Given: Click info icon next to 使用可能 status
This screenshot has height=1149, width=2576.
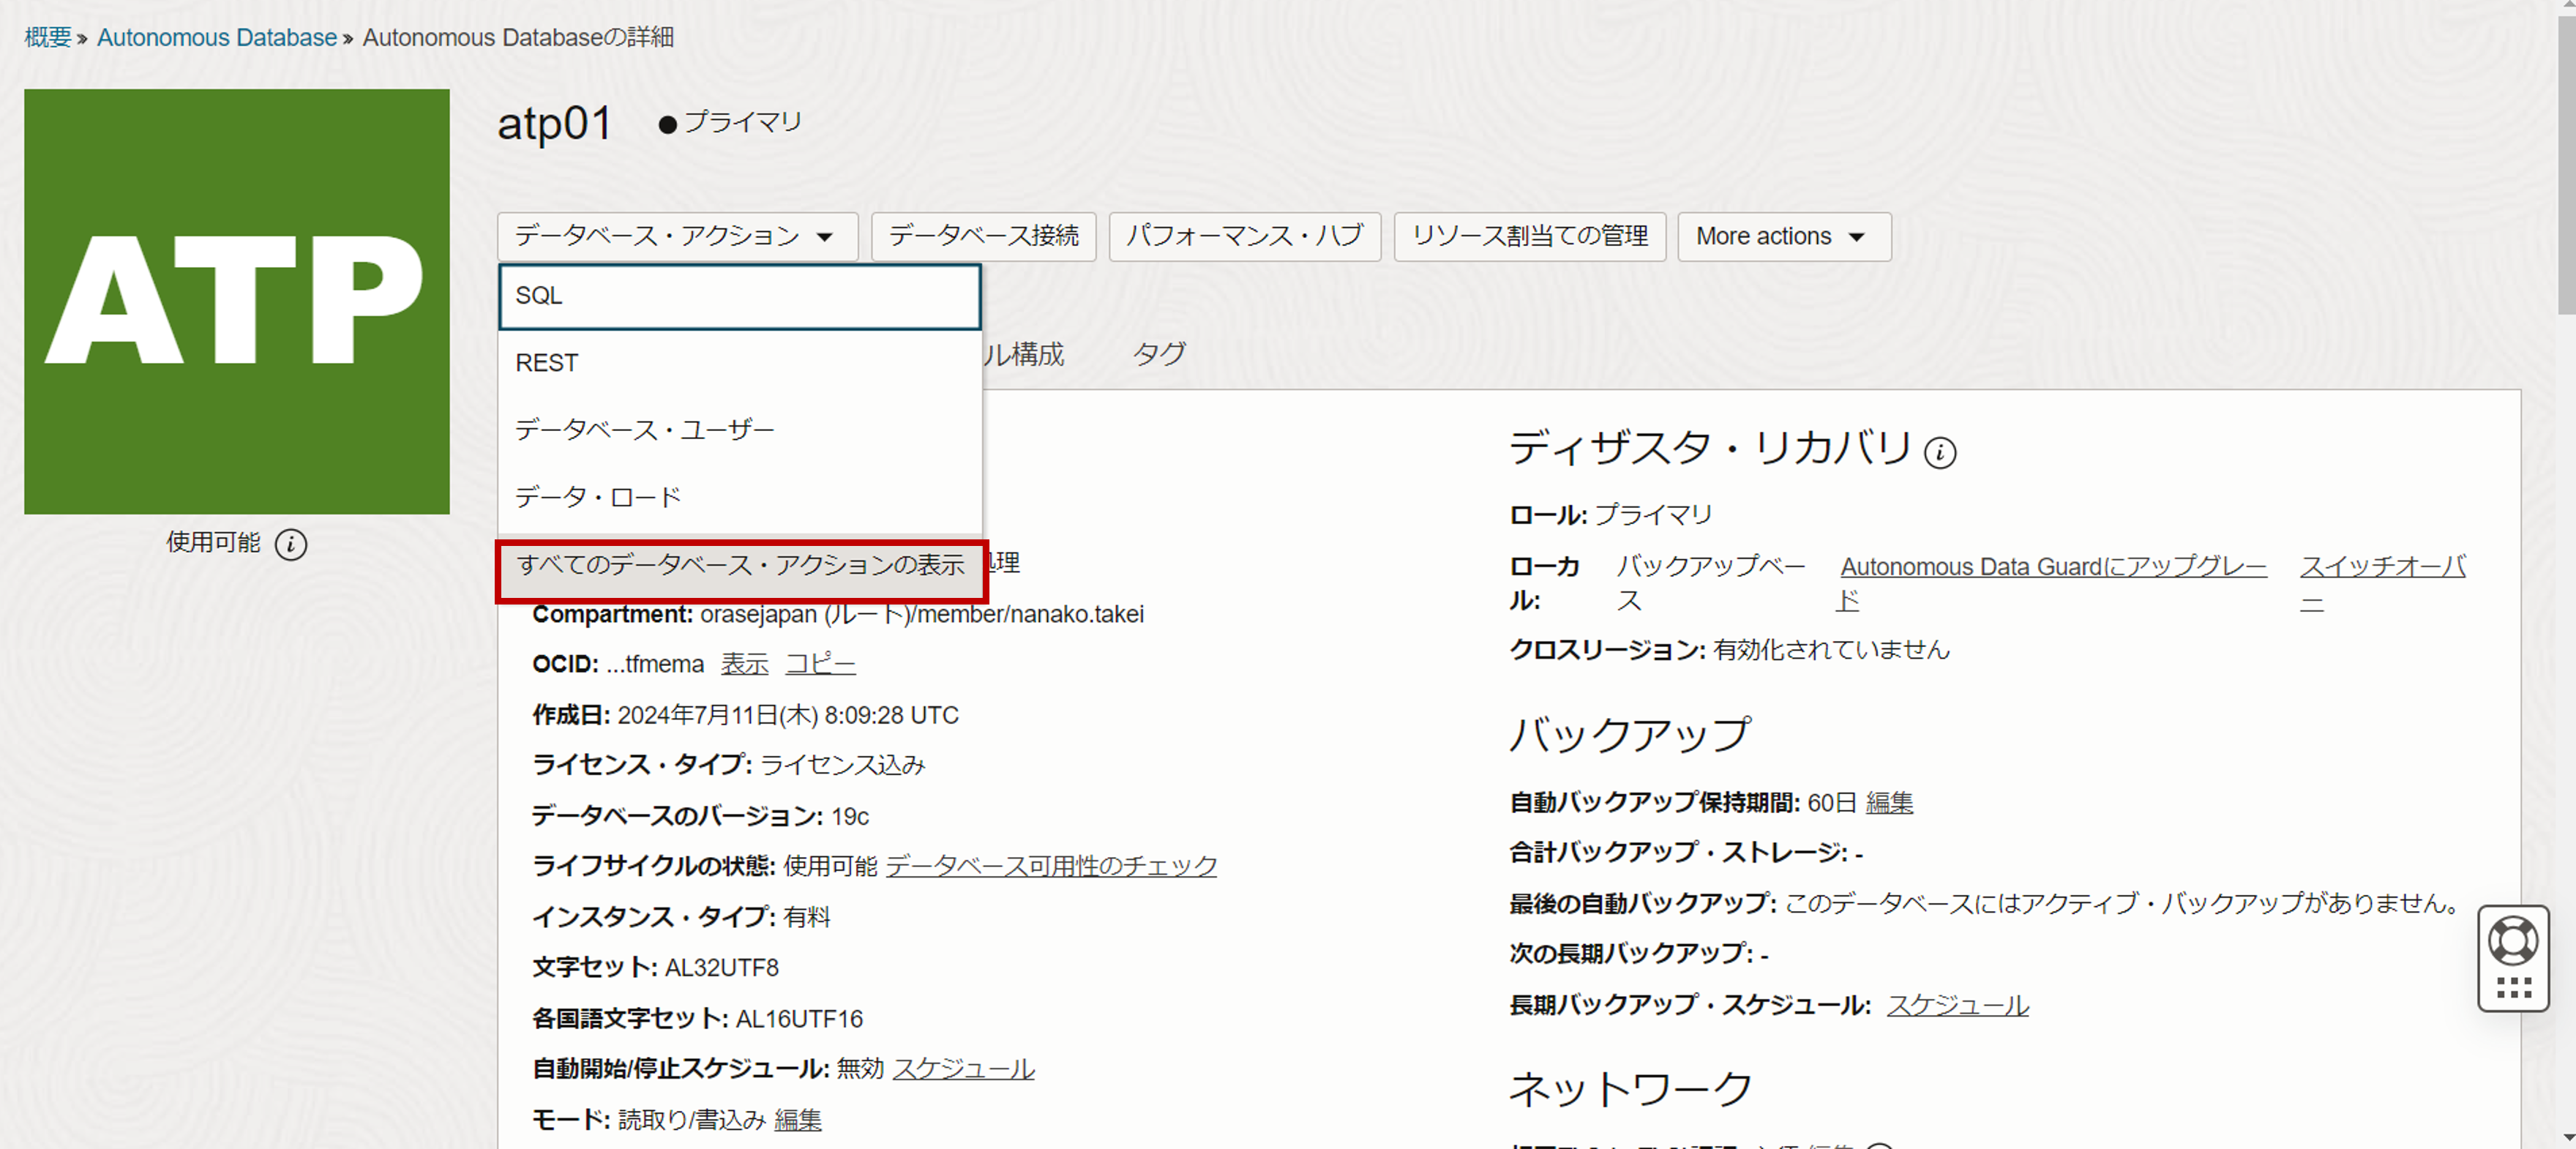Looking at the screenshot, I should [290, 544].
